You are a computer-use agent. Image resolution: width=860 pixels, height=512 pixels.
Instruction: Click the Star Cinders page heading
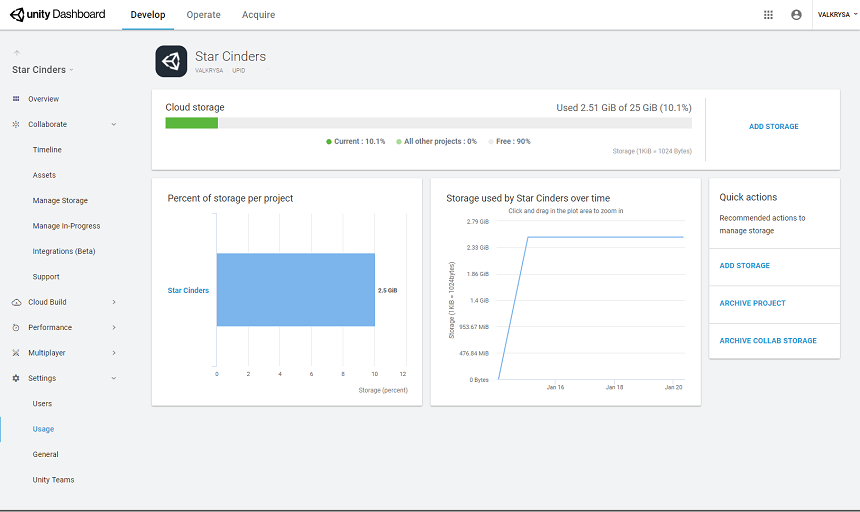pyautogui.click(x=230, y=56)
